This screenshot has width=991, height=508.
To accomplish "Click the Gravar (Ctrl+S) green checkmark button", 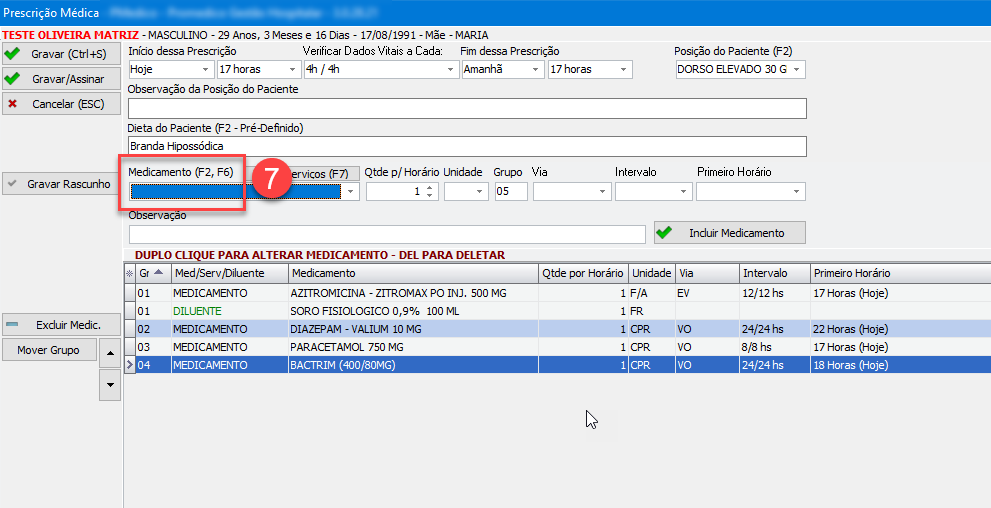I will pyautogui.click(x=61, y=53).
